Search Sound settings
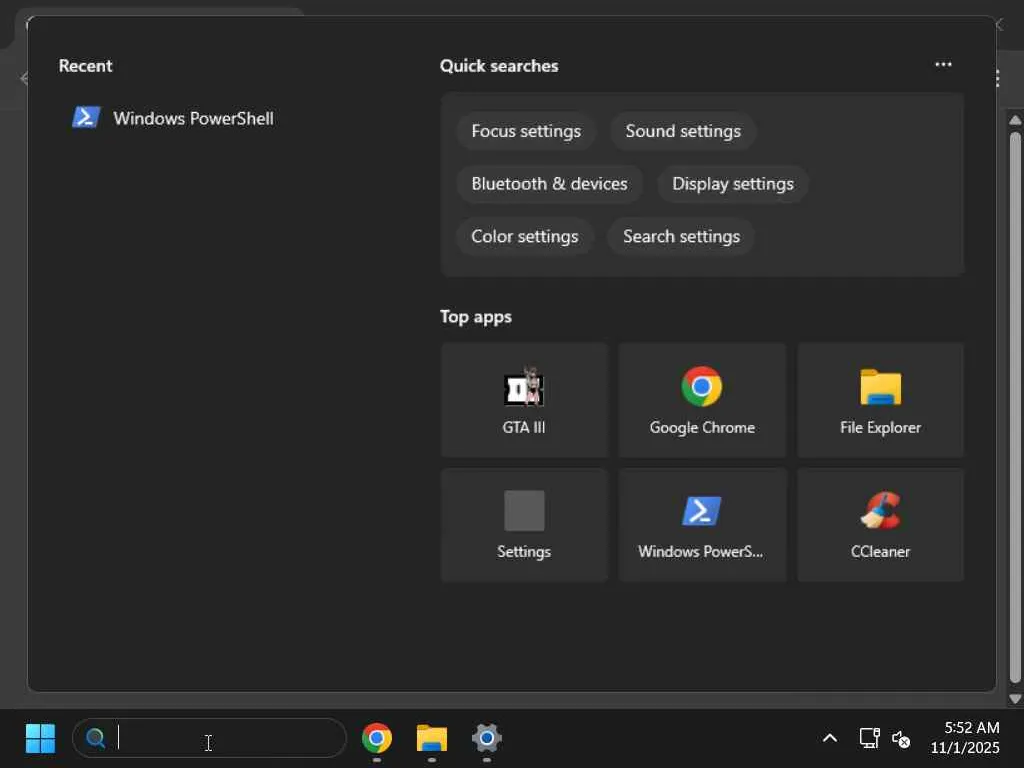This screenshot has width=1024, height=768. 683,131
